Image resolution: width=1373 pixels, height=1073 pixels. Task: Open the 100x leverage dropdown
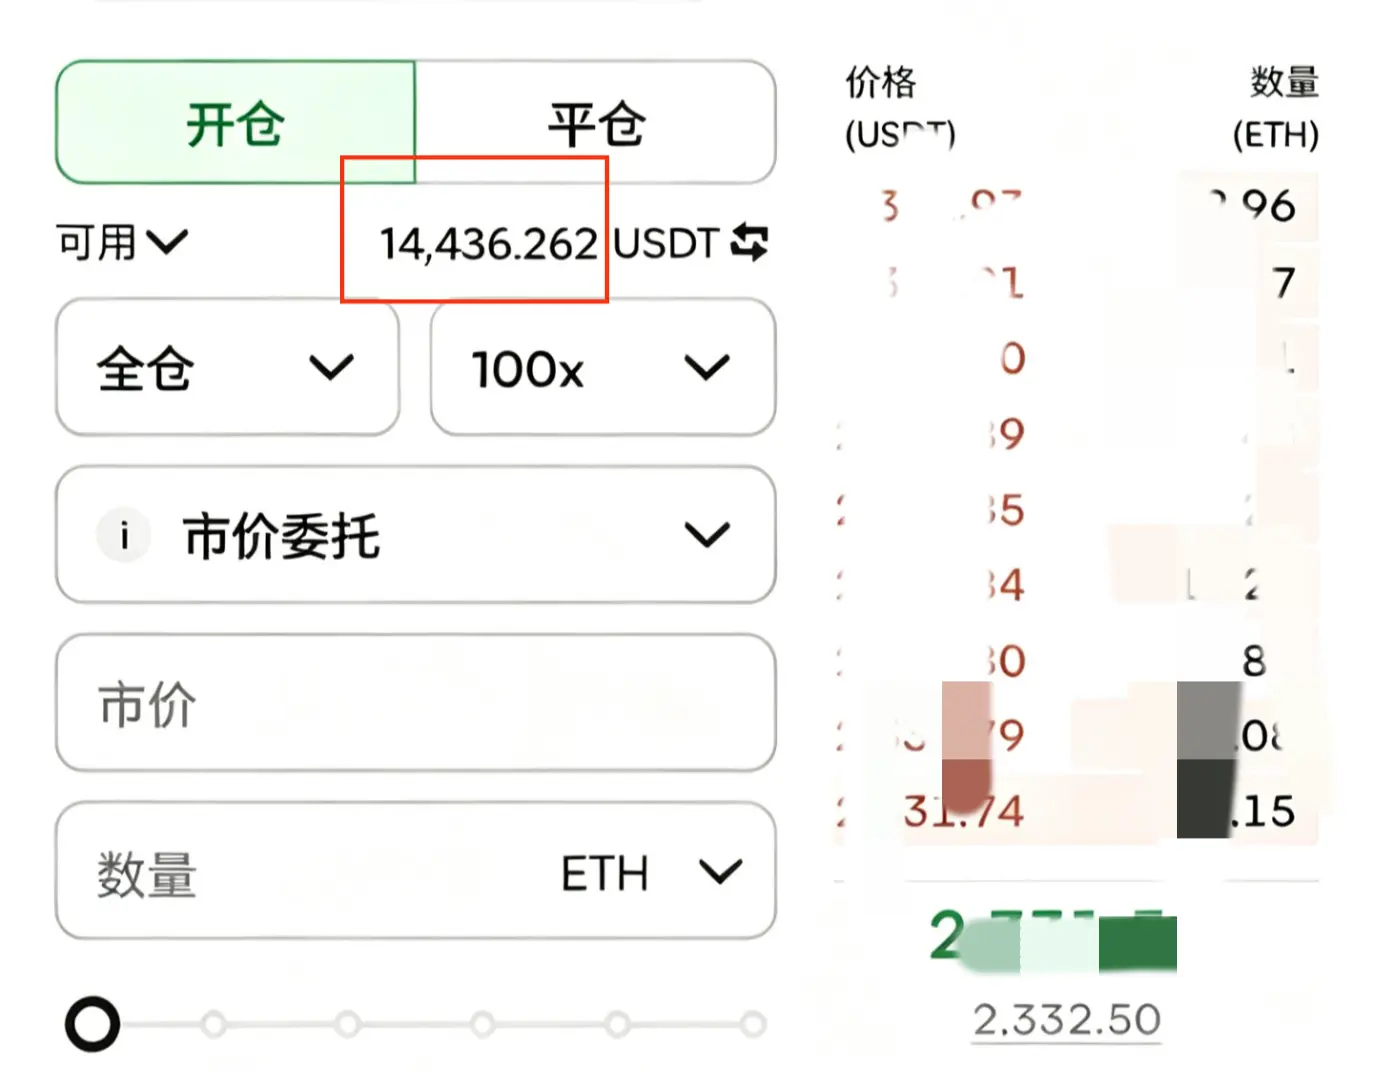[x=603, y=367]
